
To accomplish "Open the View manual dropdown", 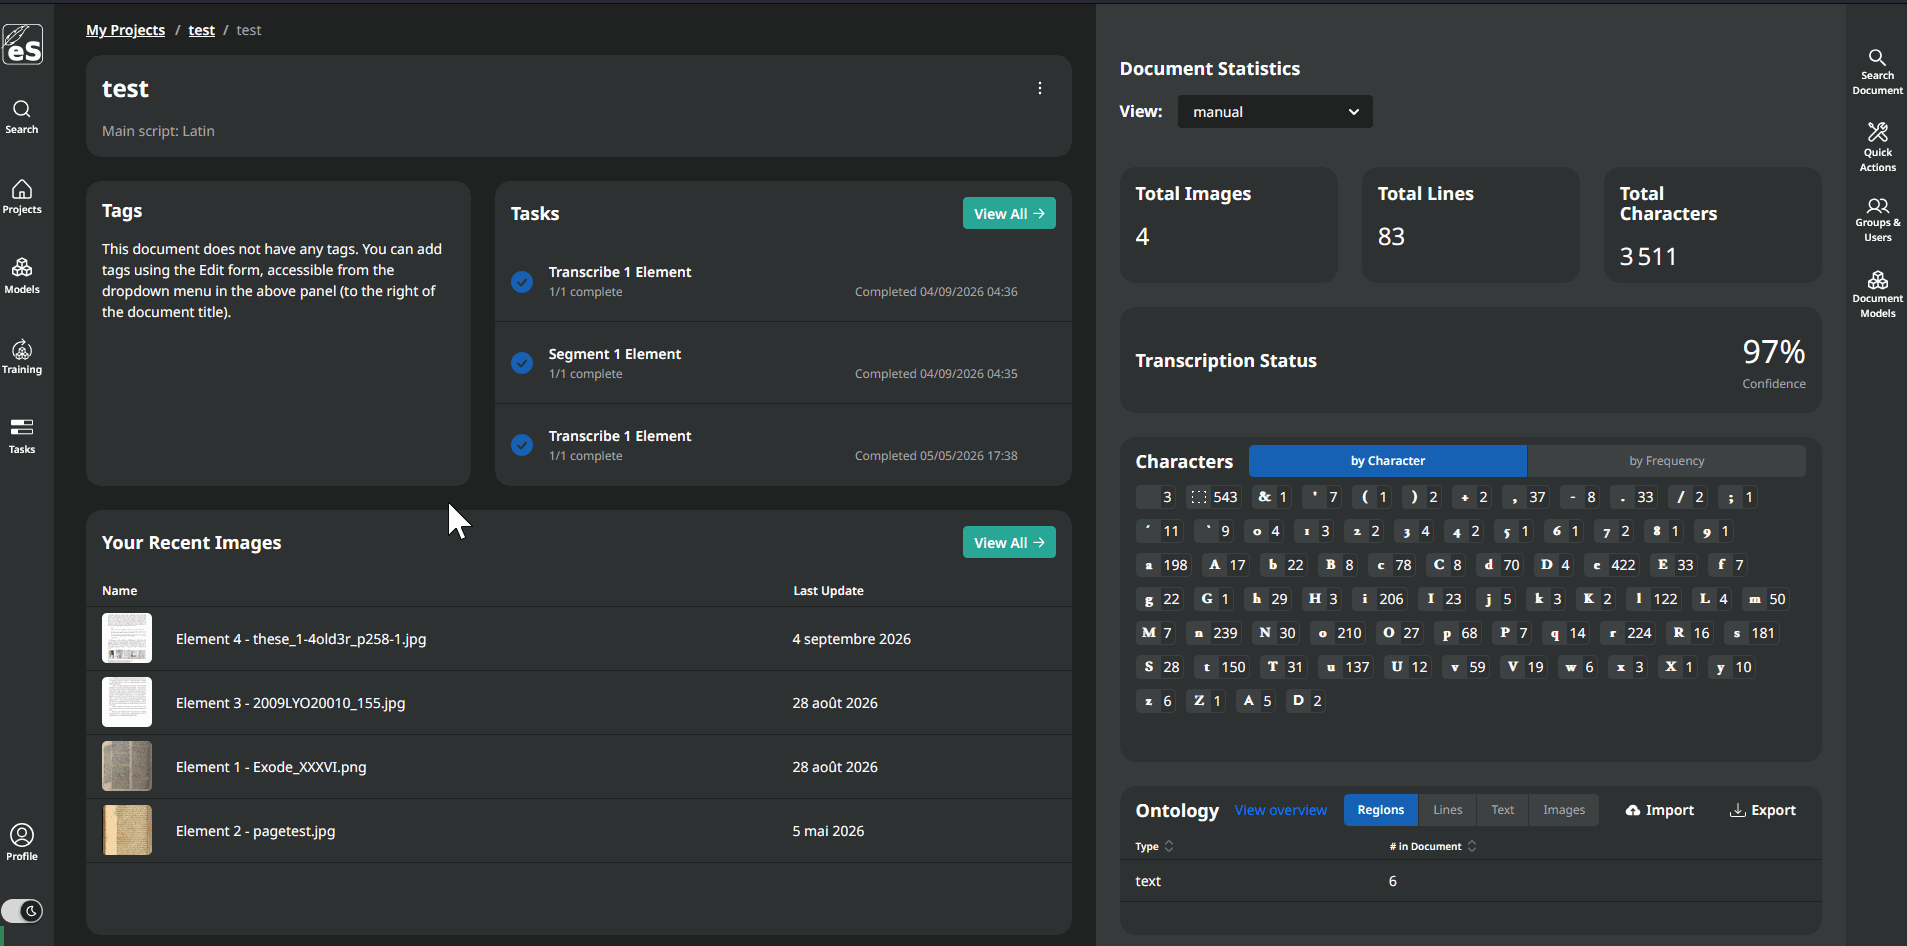I will [1275, 112].
